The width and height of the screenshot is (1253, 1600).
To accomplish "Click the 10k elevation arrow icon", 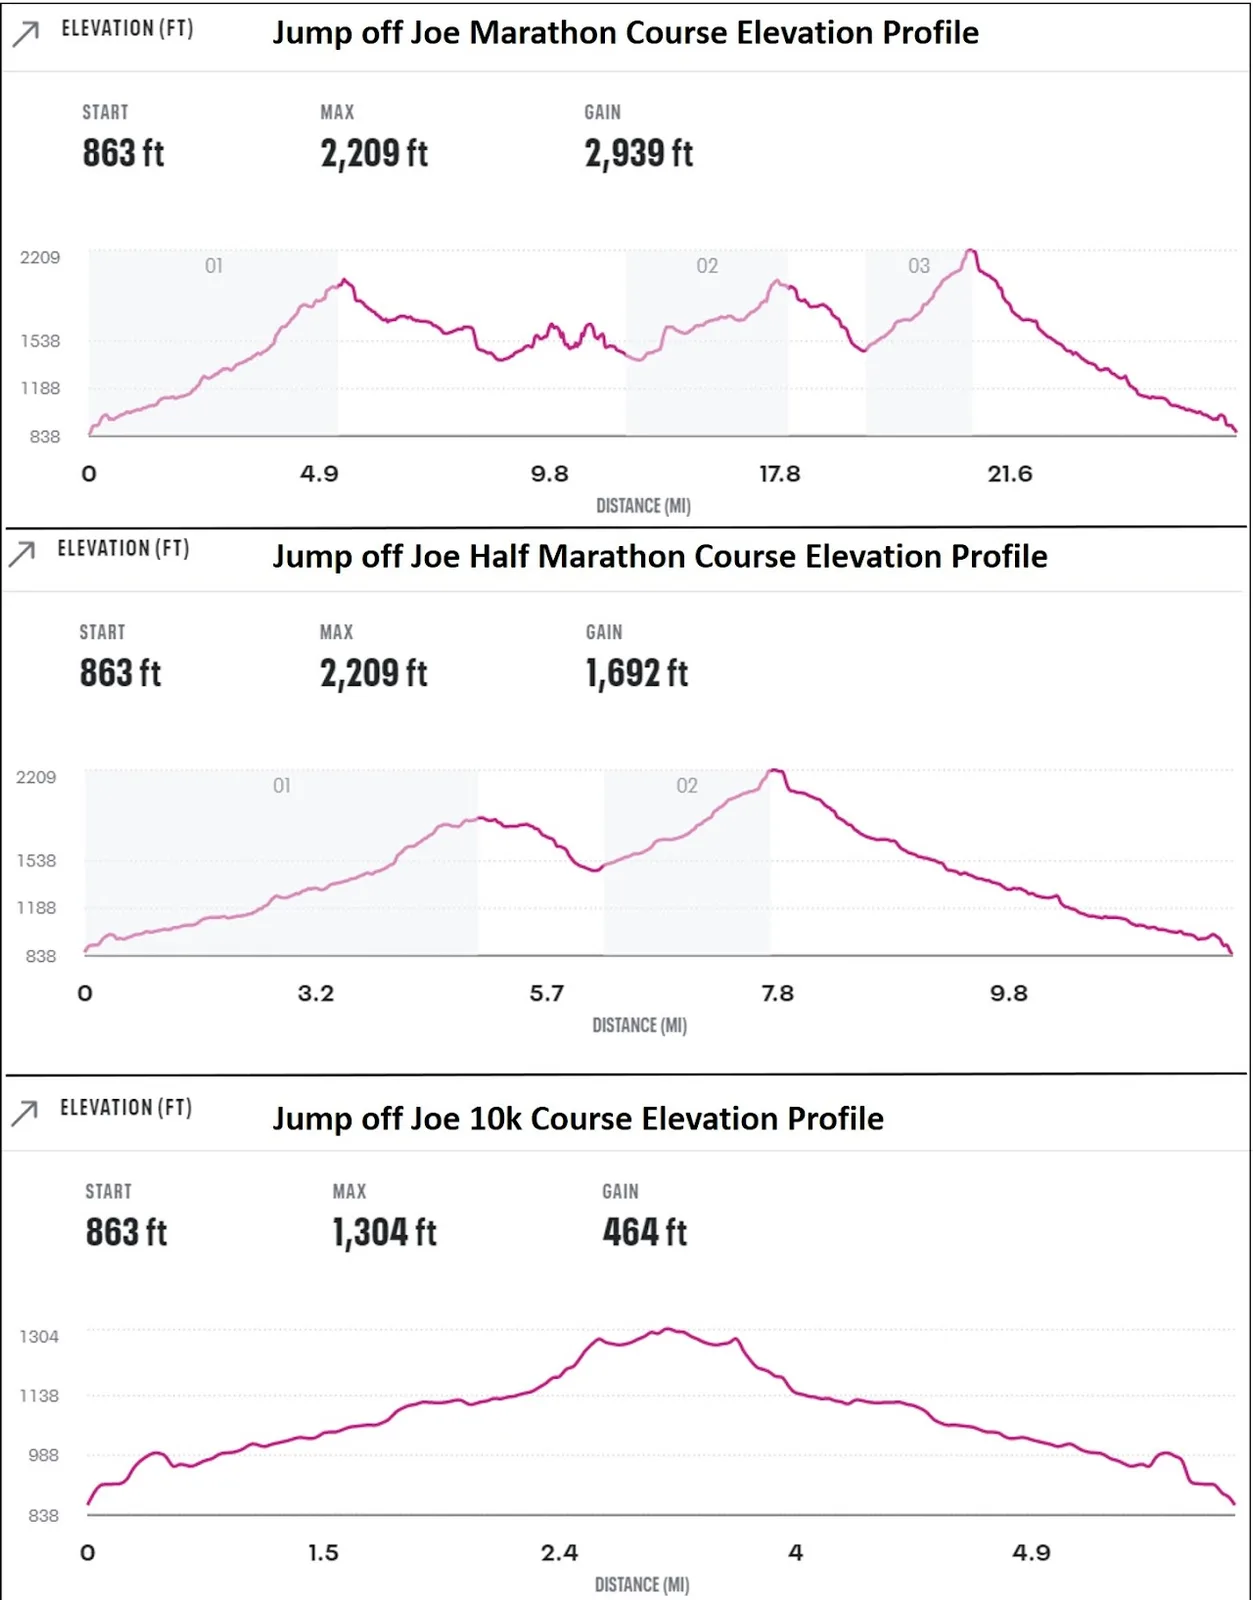I will pos(25,1111).
